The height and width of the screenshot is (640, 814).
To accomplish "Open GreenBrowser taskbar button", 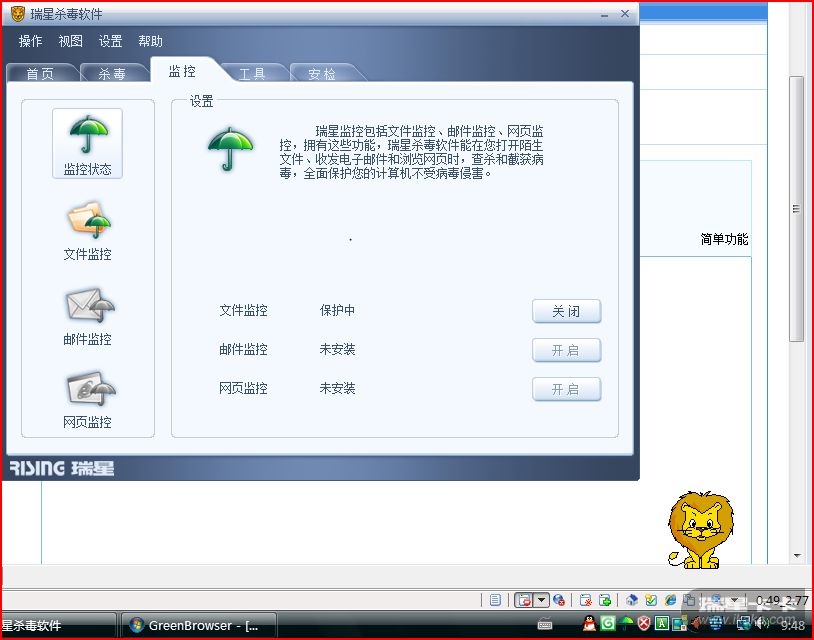I will [x=198, y=625].
